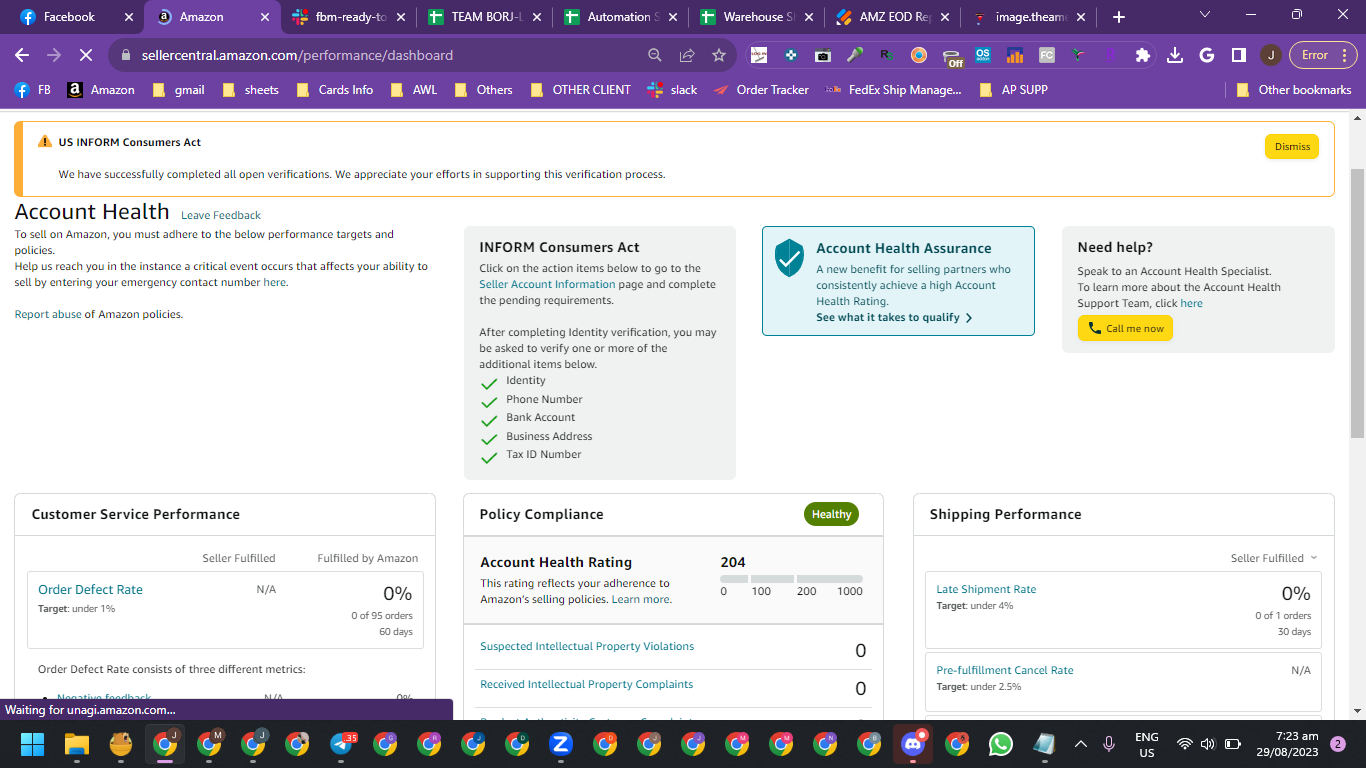This screenshot has width=1366, height=768.
Task: Open the green microphone extension
Action: 855,56
